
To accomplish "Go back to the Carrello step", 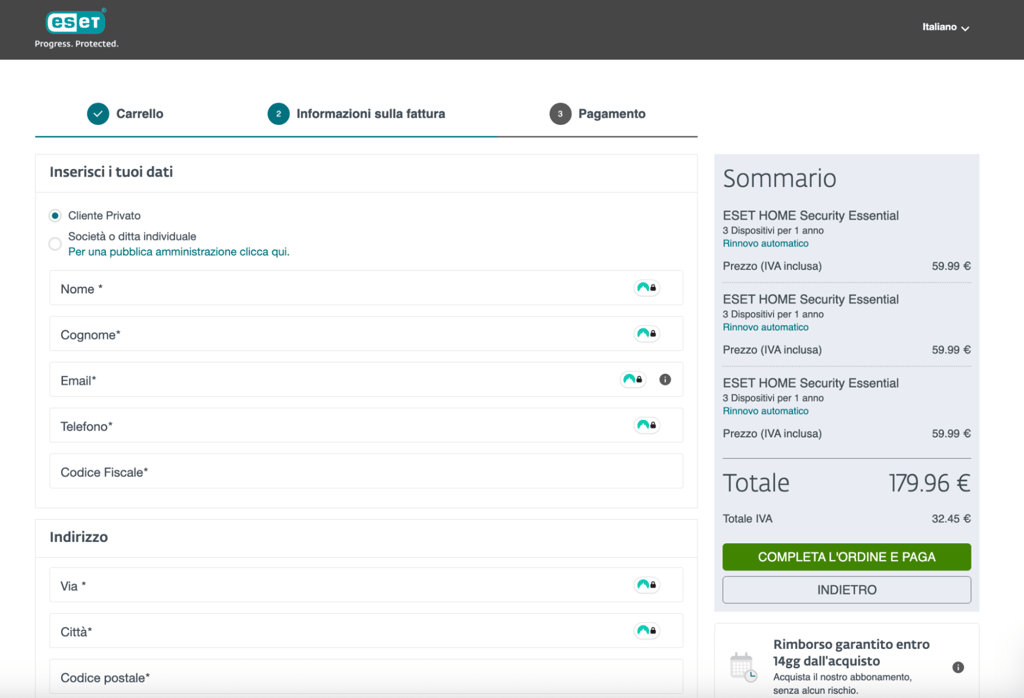I will pyautogui.click(x=140, y=114).
